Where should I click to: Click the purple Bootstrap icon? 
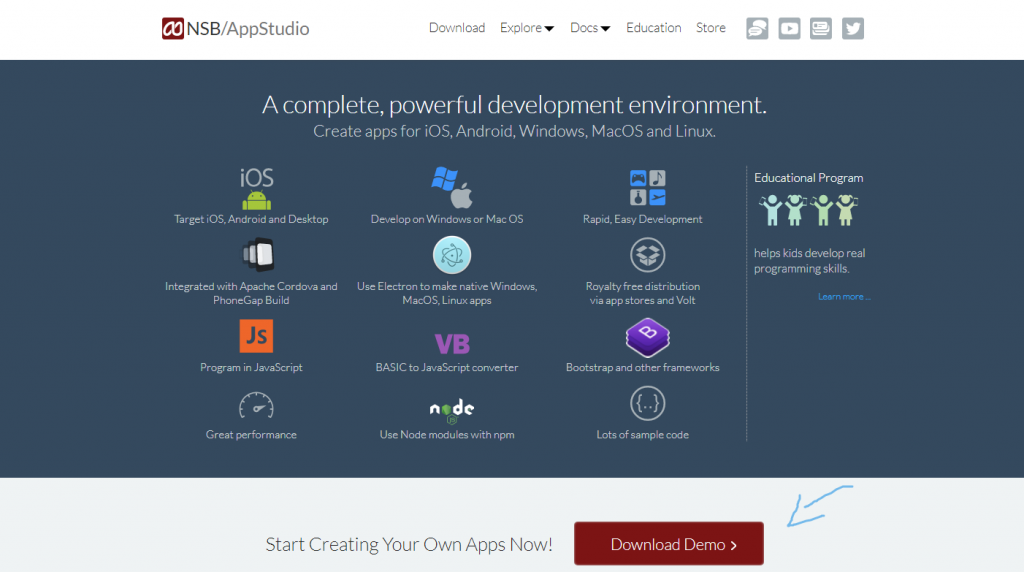point(647,337)
